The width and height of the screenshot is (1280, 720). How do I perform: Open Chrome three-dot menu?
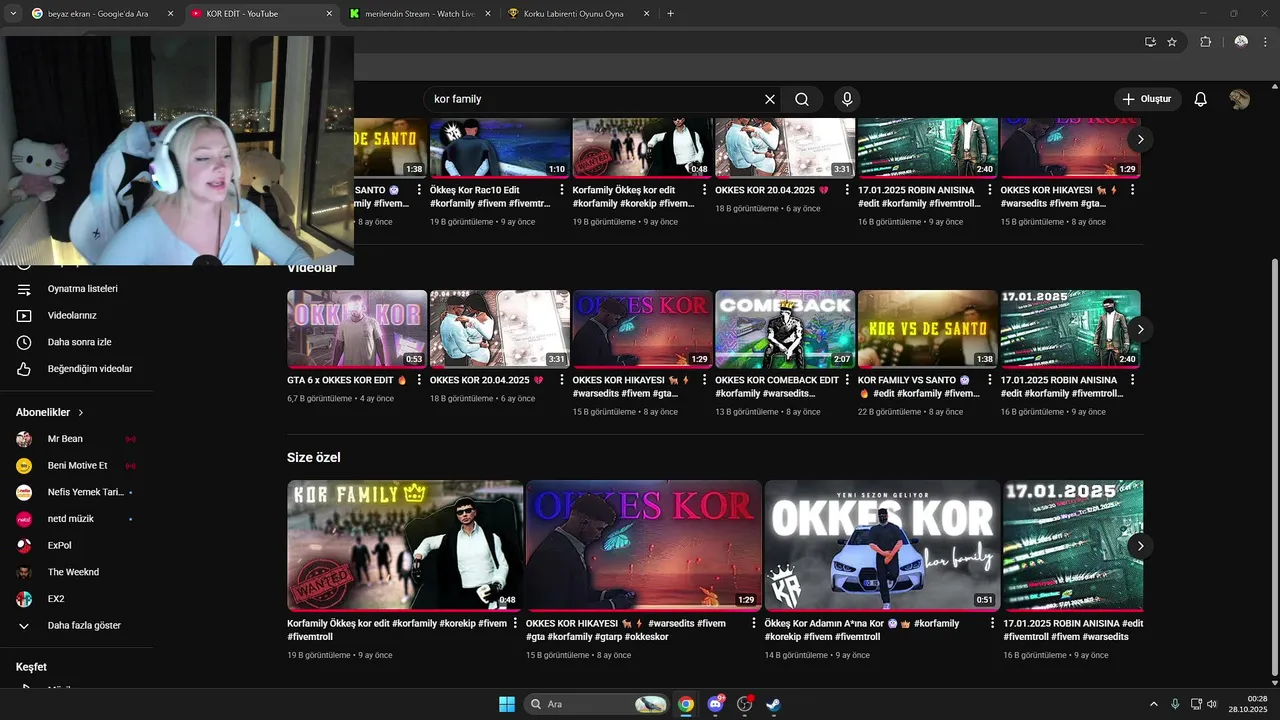coord(1265,42)
